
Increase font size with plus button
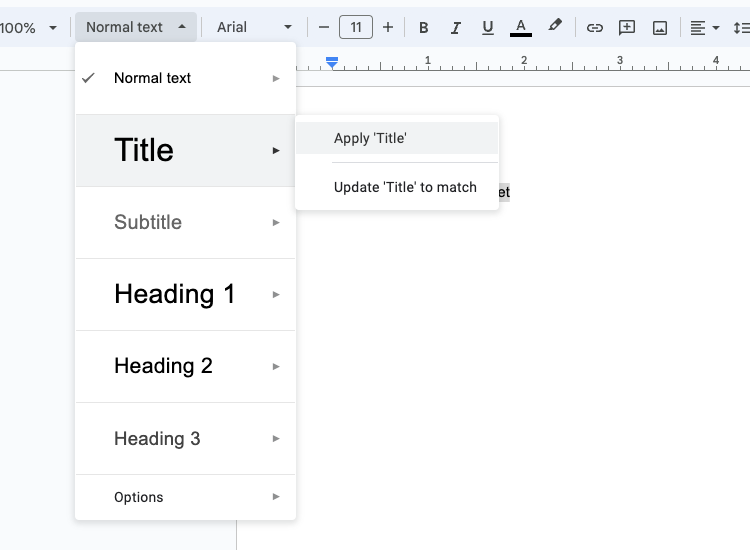coord(388,27)
